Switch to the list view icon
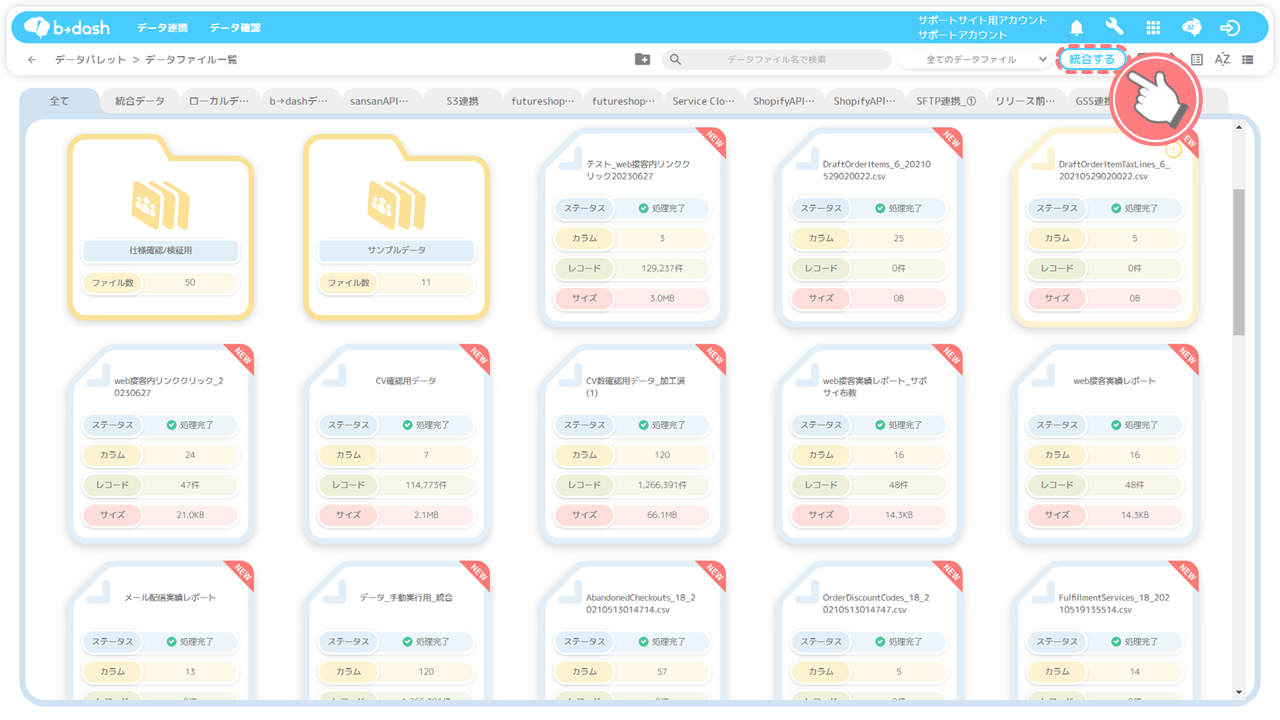Viewport: 1280px width, 720px height. [1248, 60]
